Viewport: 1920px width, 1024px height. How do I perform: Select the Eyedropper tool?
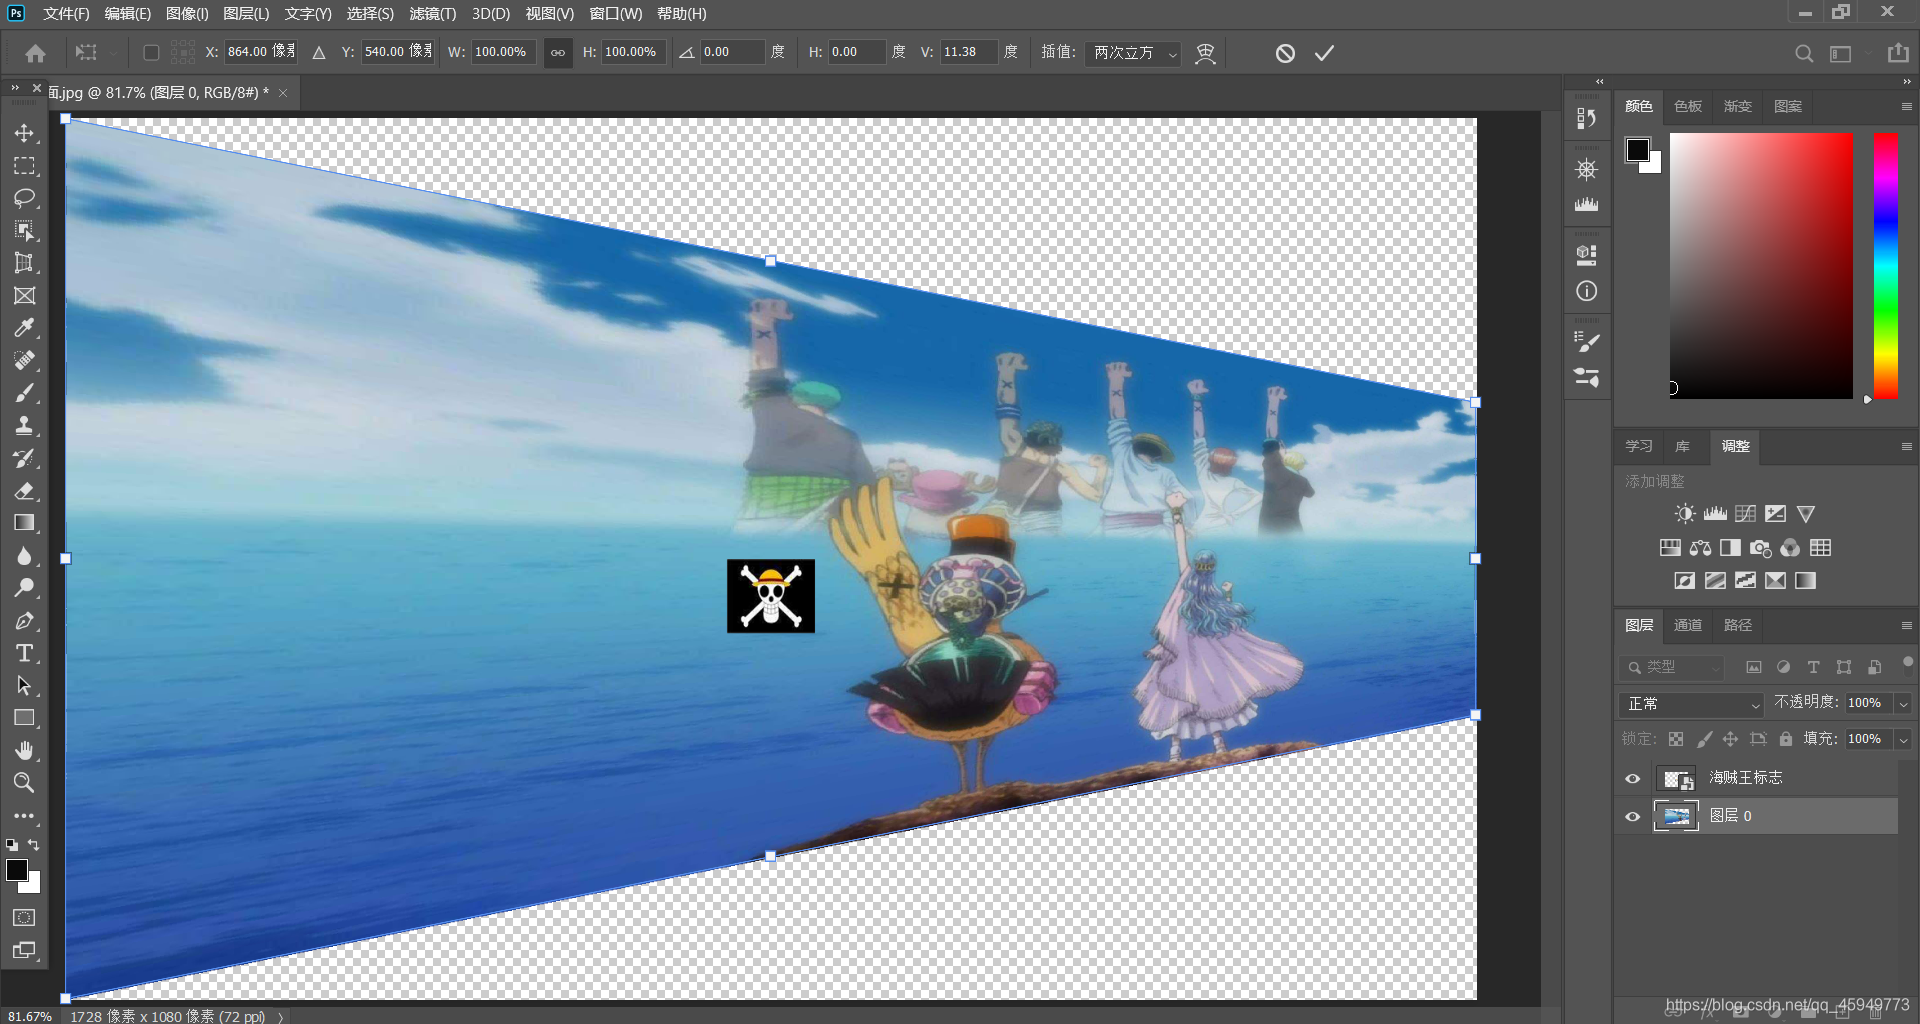24,328
